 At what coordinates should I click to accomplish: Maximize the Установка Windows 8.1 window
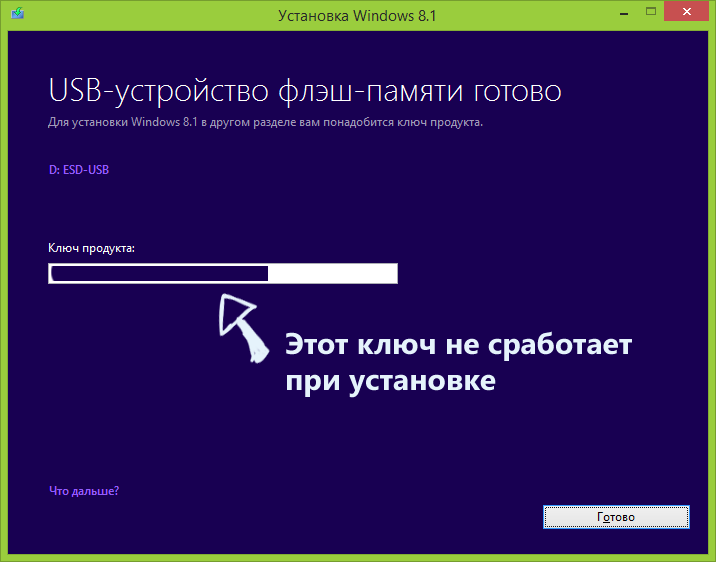click(x=651, y=12)
